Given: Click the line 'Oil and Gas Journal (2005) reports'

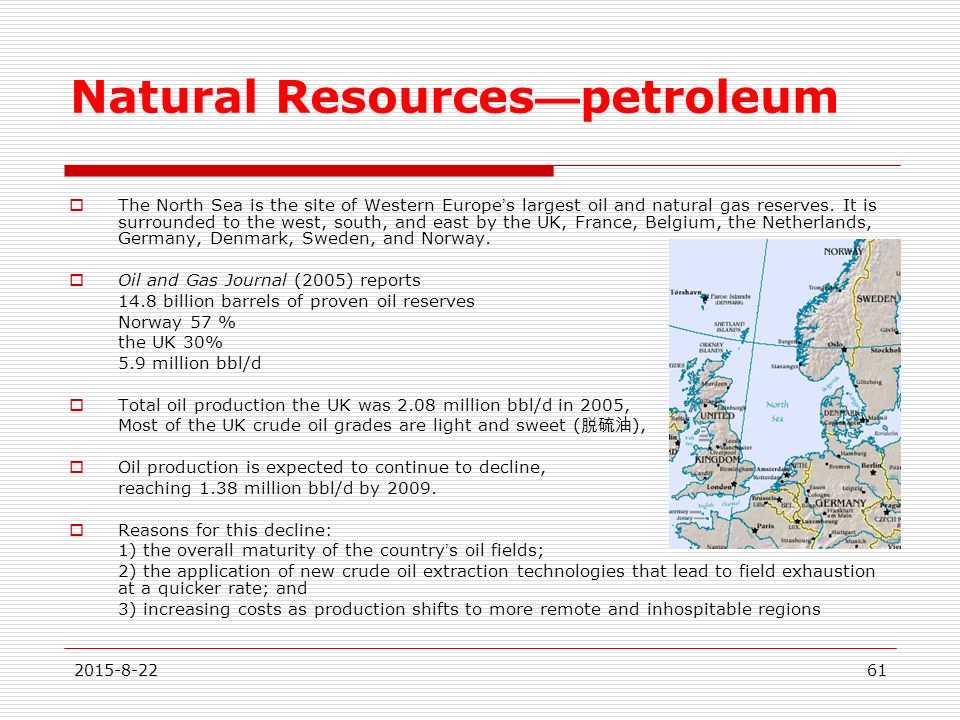Looking at the screenshot, I should (269, 280).
